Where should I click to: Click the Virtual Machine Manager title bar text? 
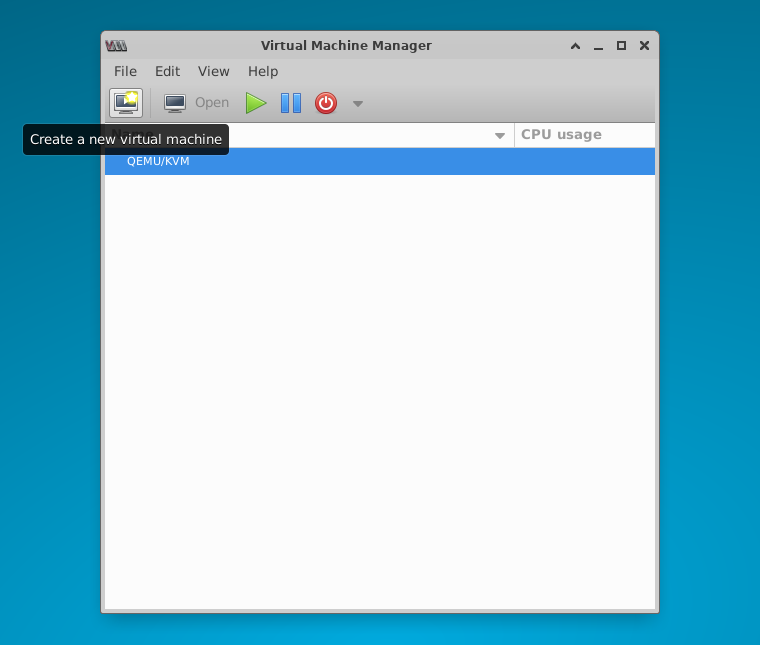tap(346, 46)
